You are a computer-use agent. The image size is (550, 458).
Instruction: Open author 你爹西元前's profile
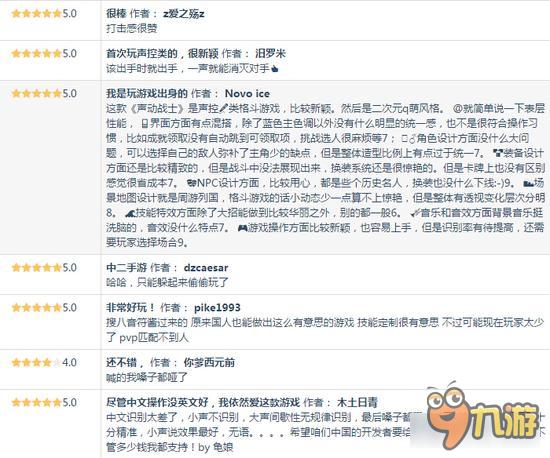point(209,363)
